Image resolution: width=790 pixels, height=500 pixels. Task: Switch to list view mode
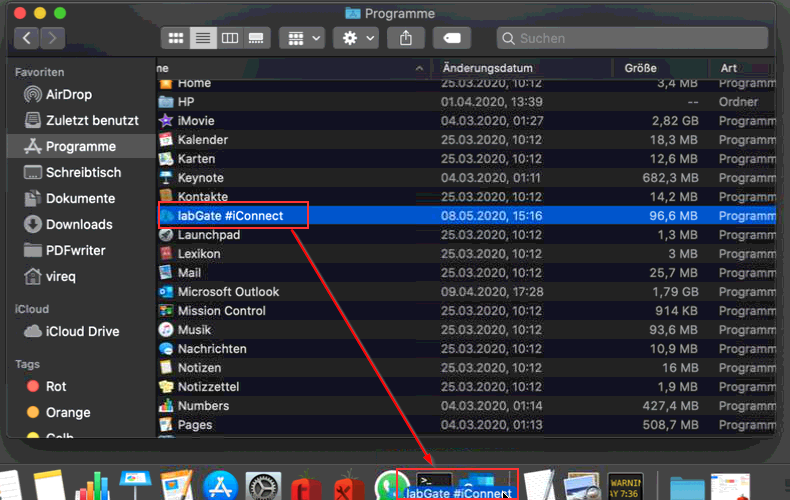203,38
